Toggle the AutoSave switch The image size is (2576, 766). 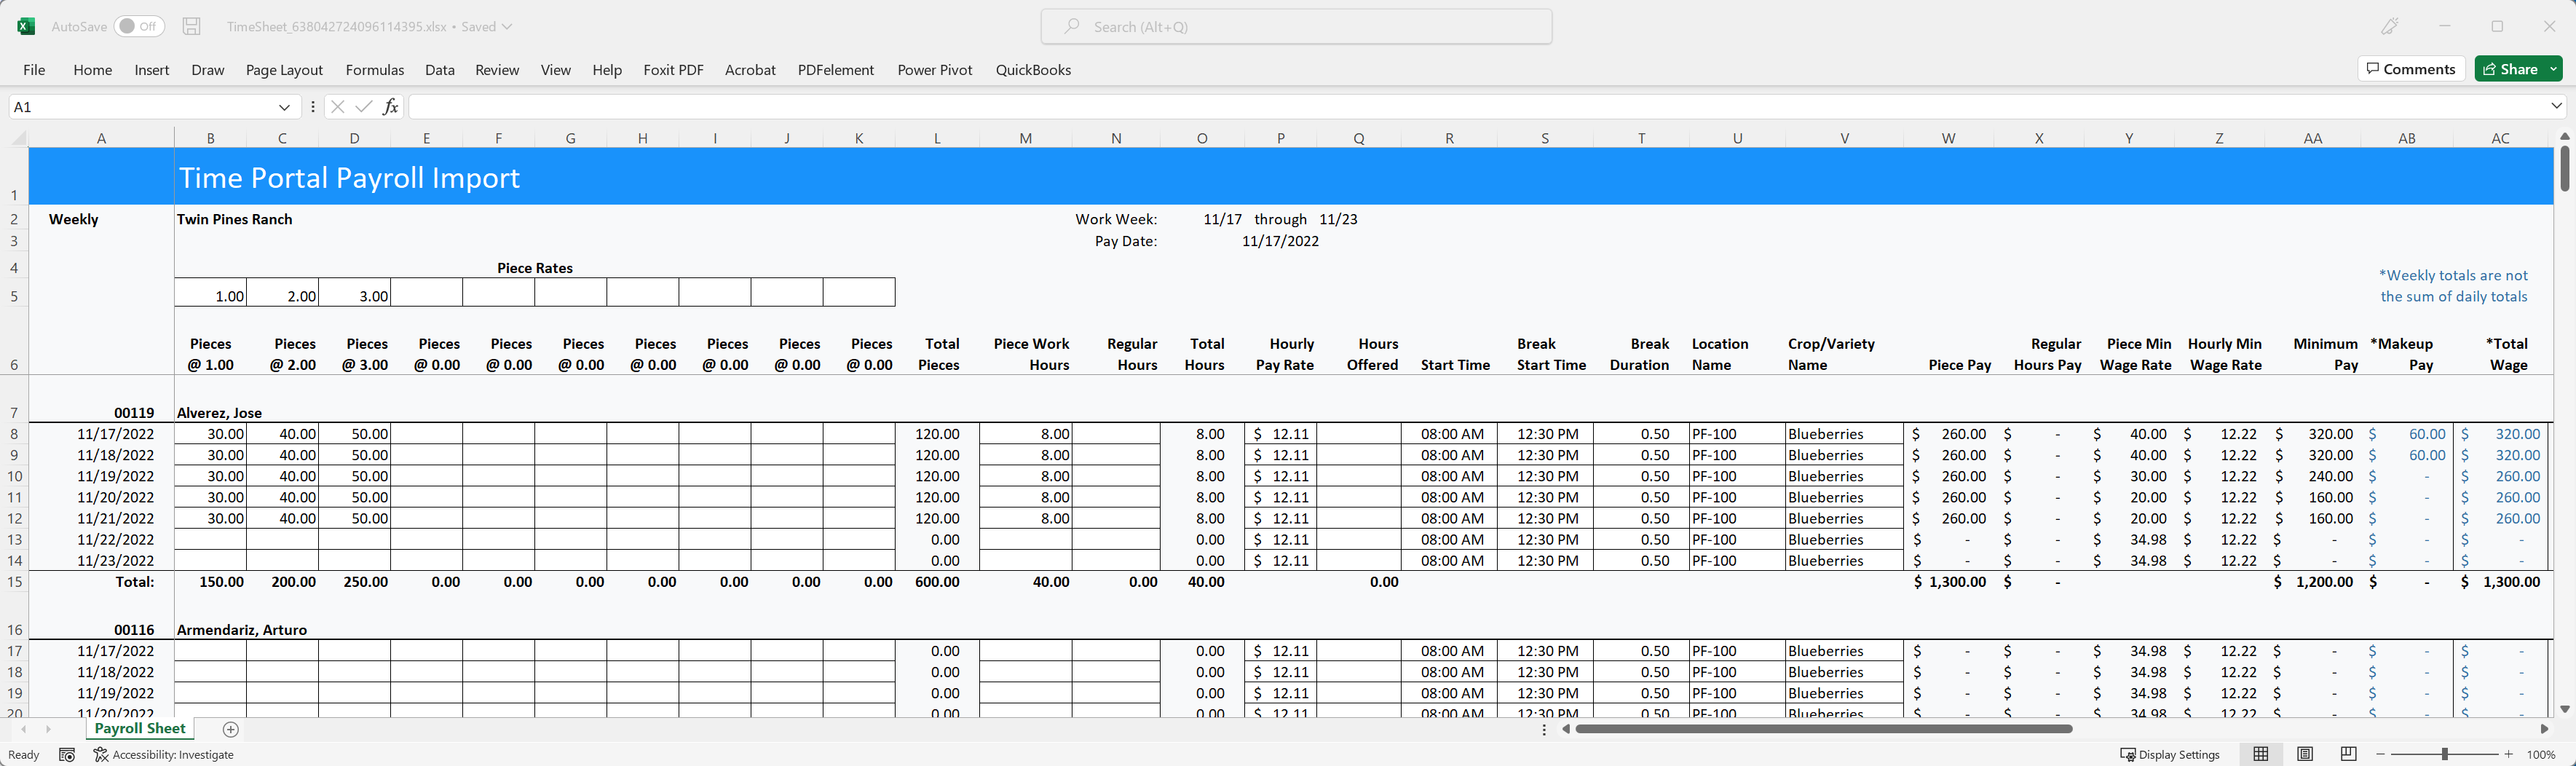coord(139,27)
